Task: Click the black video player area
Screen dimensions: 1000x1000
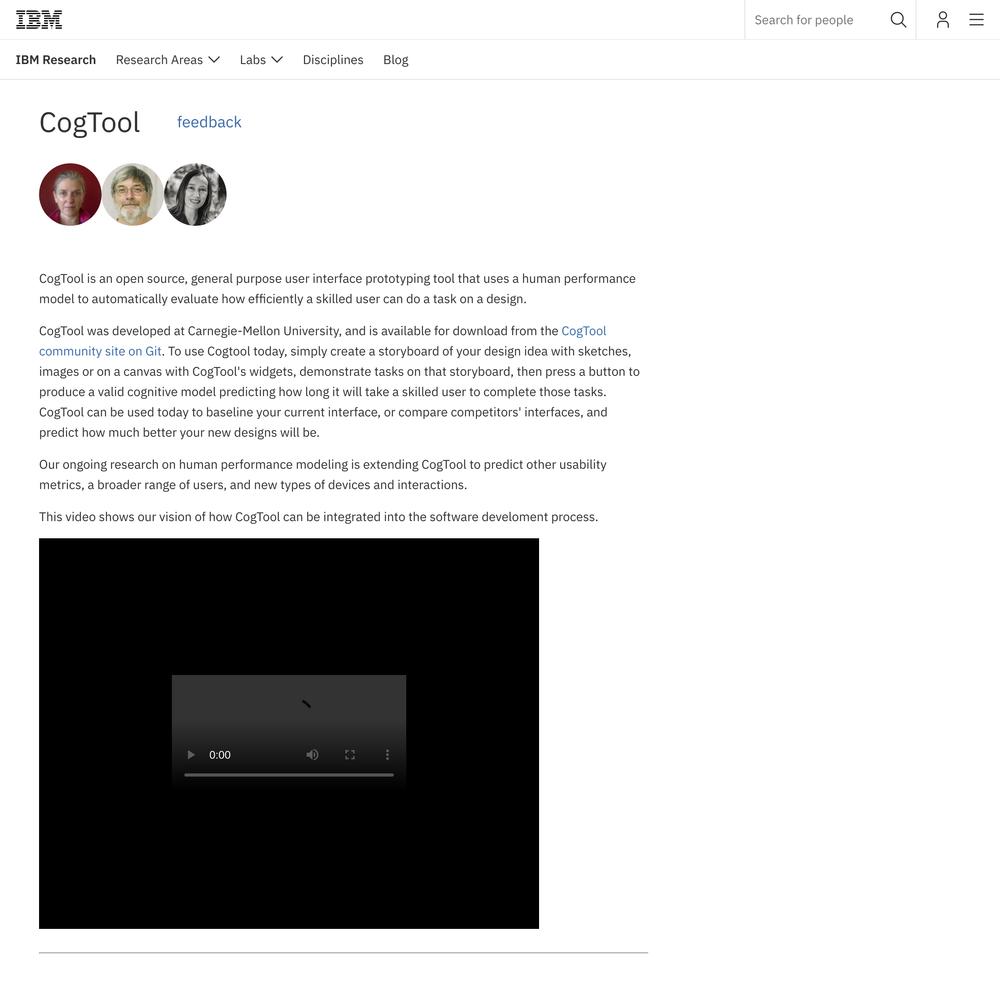Action: [x=289, y=733]
